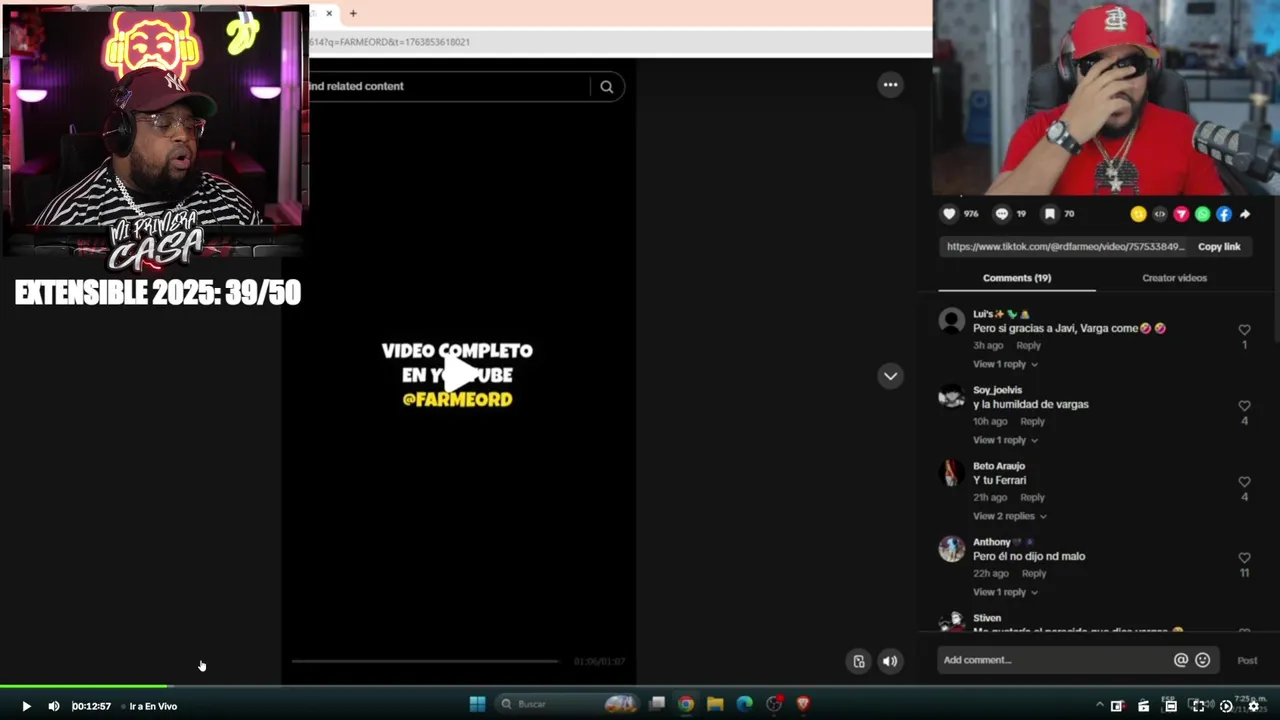Insert a mention with the @ icon
Viewport: 1280px width, 720px height.
1181,660
